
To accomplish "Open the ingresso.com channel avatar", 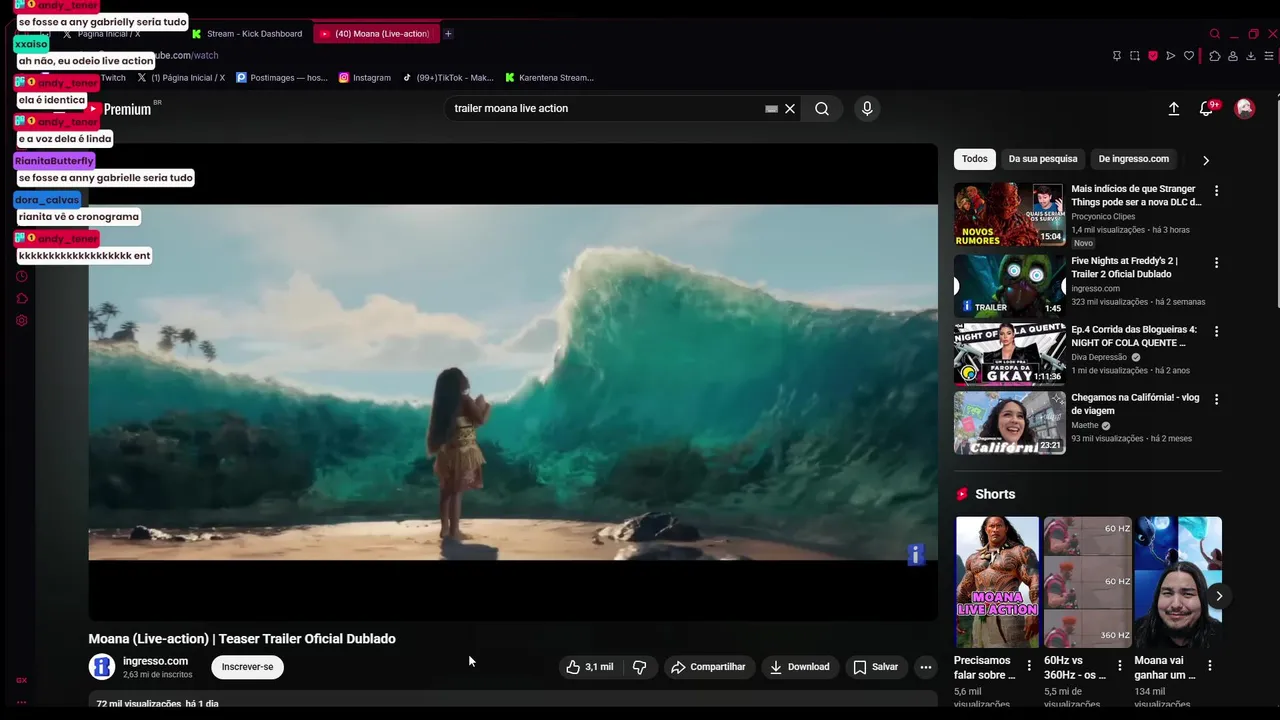I will pyautogui.click(x=102, y=667).
